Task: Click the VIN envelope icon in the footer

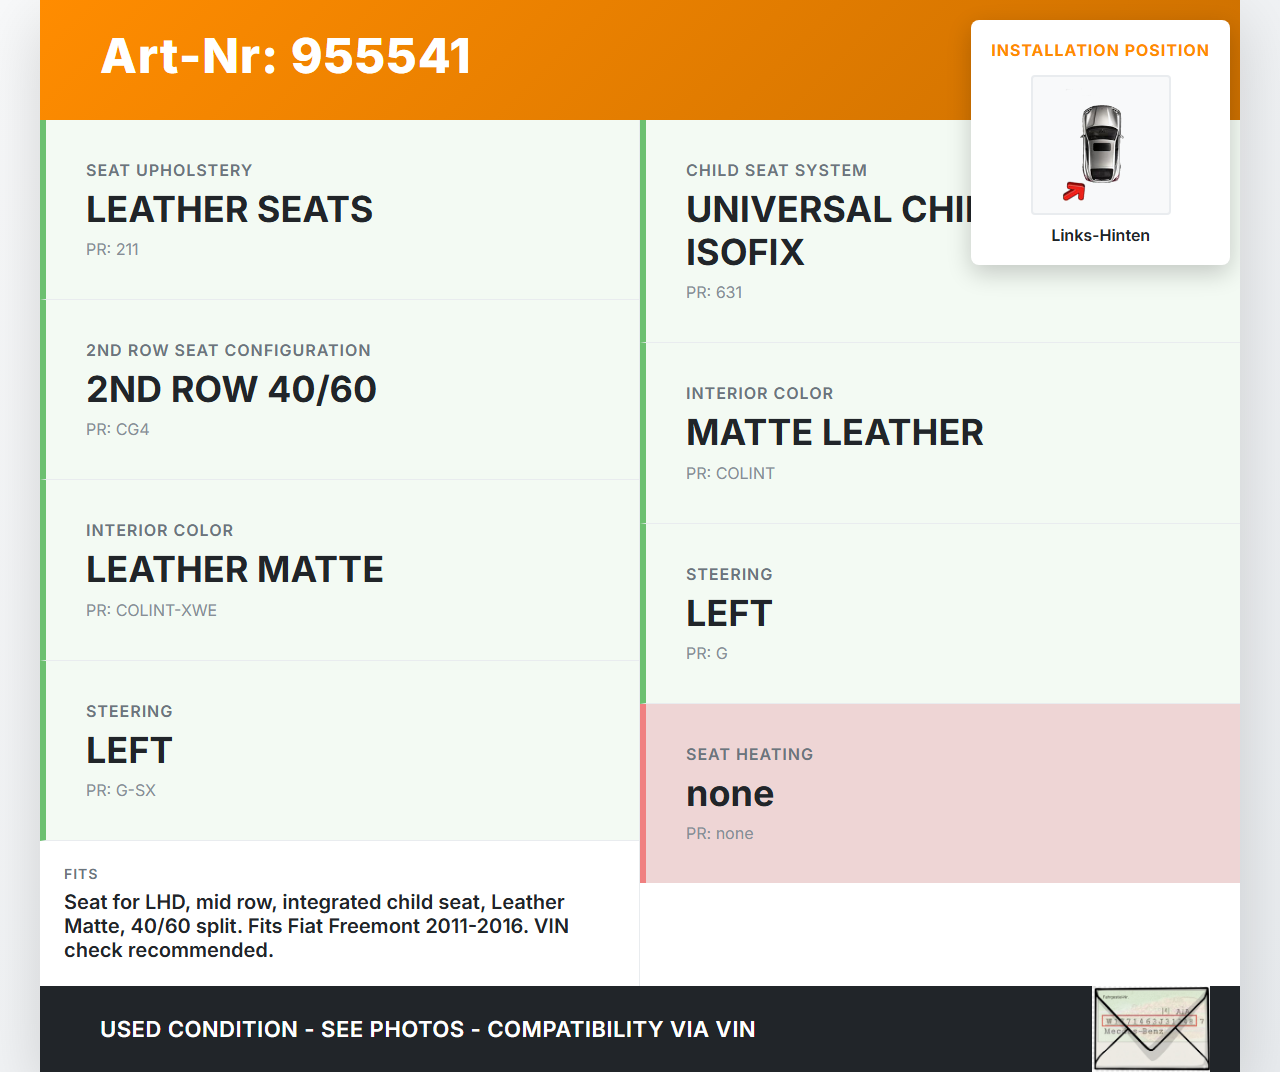Action: pyautogui.click(x=1151, y=1028)
